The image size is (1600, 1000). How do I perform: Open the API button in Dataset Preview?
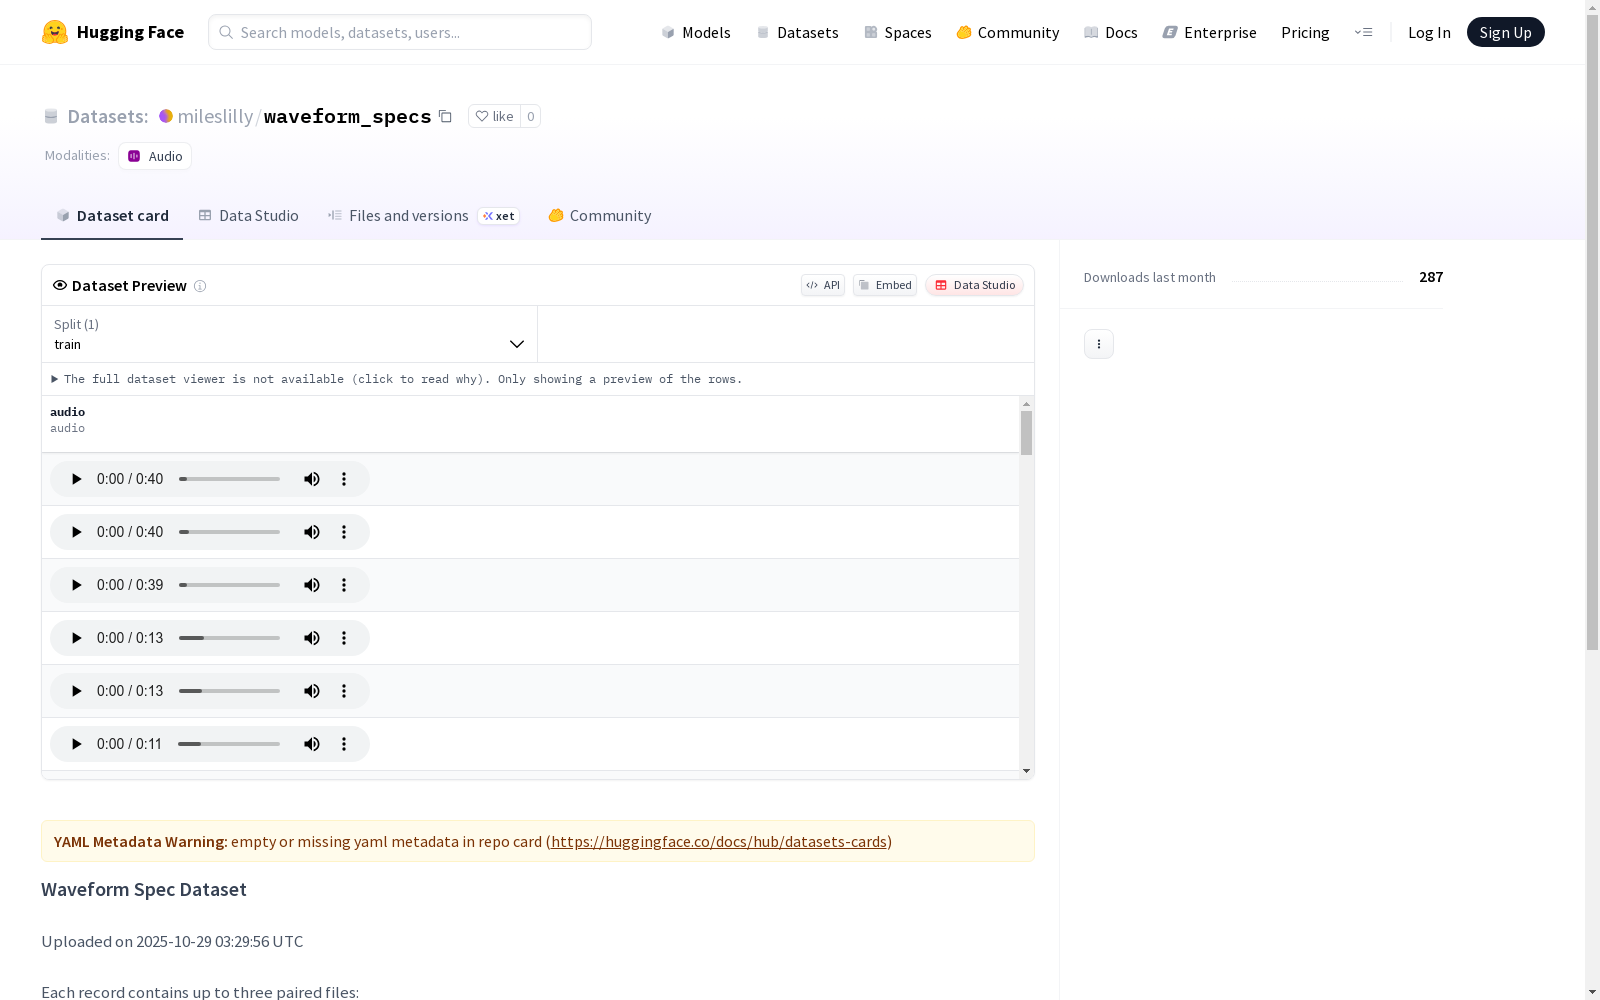tap(823, 285)
